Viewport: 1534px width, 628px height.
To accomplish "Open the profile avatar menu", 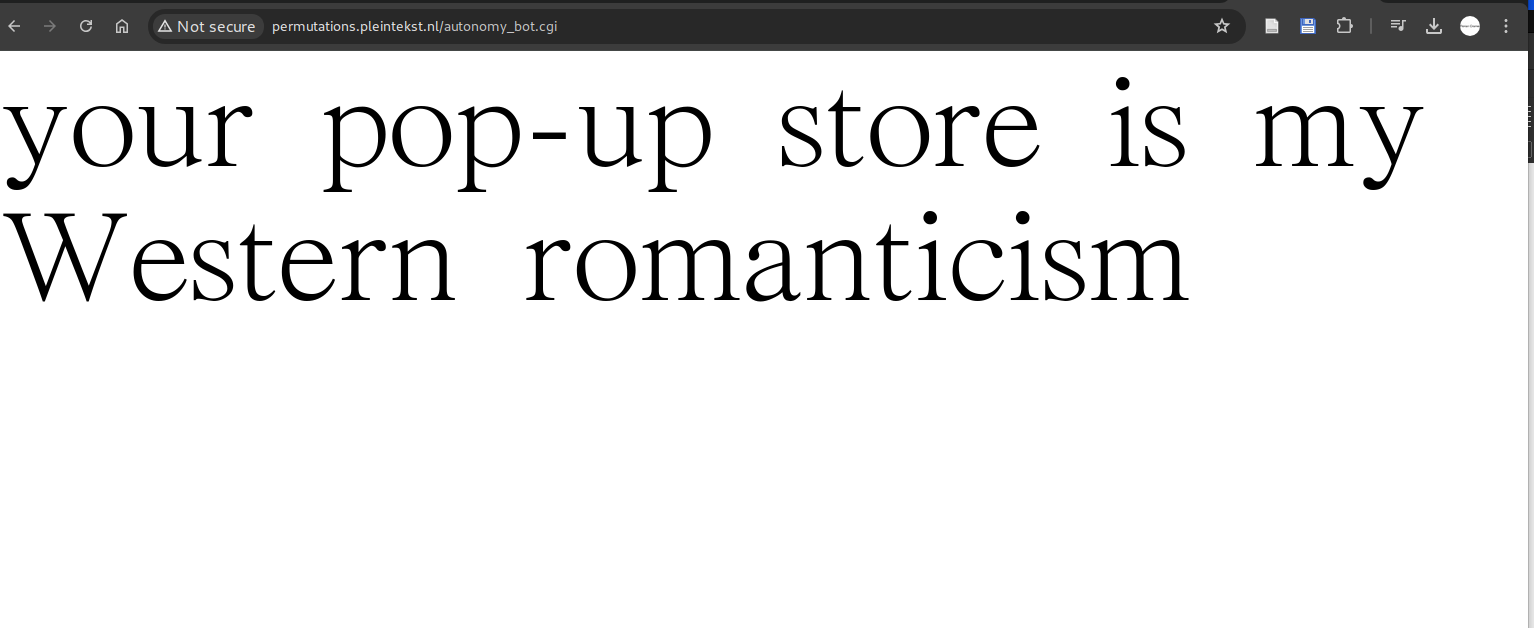I will pyautogui.click(x=1469, y=26).
